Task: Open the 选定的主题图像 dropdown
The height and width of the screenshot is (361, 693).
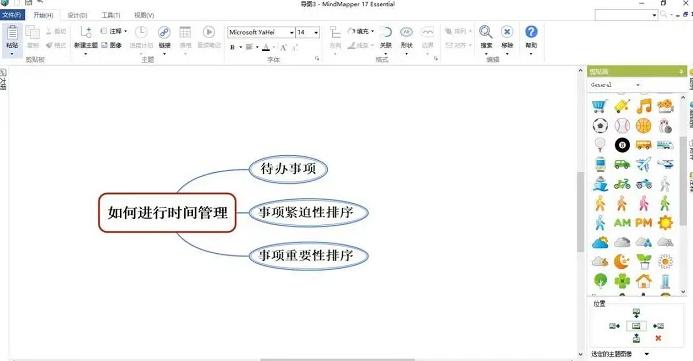Action: tap(647, 354)
